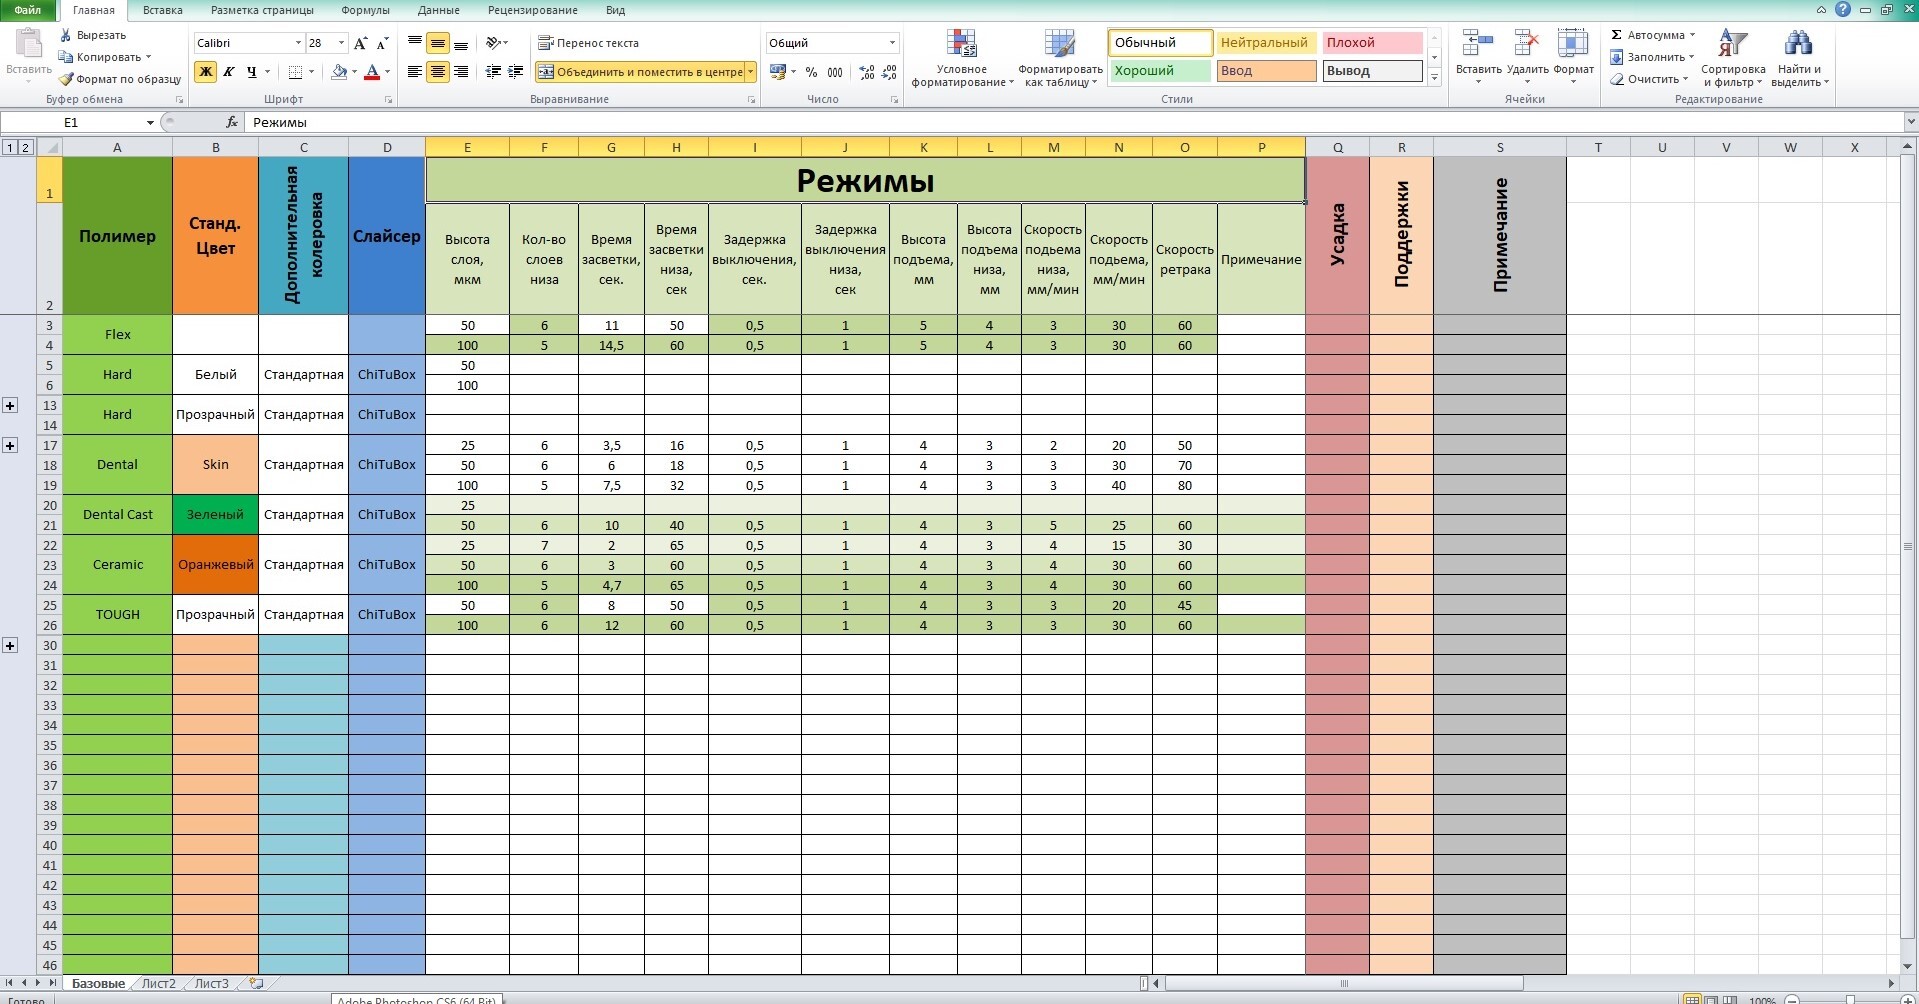Expand grouped rows with plus beside row 13
Viewport: 1919px width, 1004px height.
10,405
